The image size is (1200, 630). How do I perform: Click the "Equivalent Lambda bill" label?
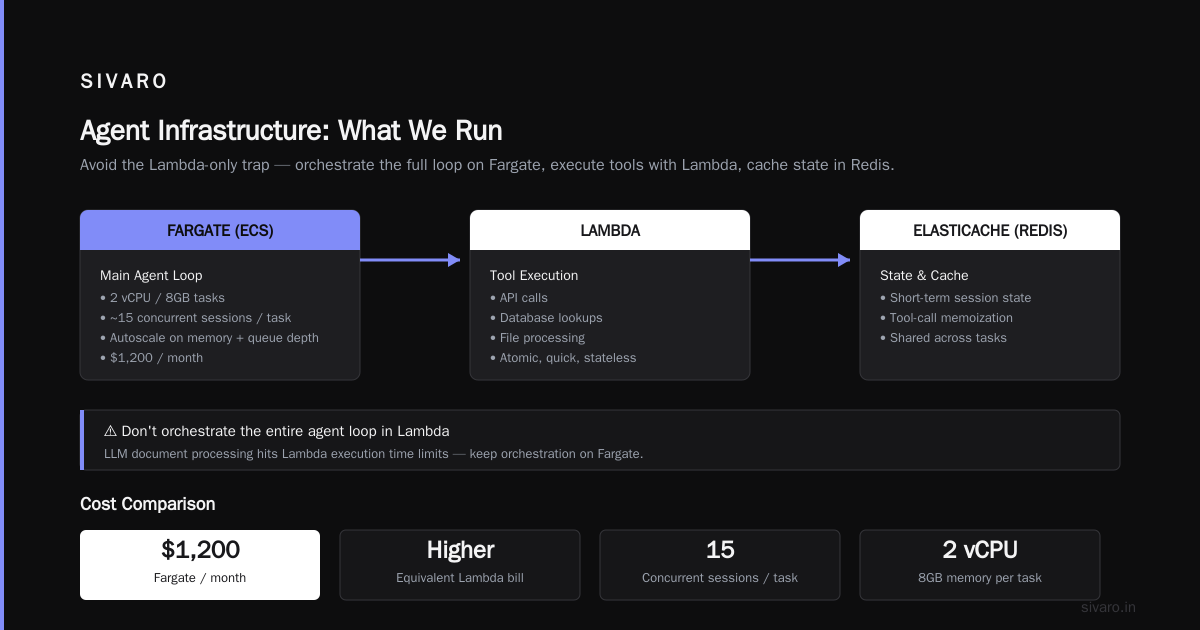click(460, 578)
